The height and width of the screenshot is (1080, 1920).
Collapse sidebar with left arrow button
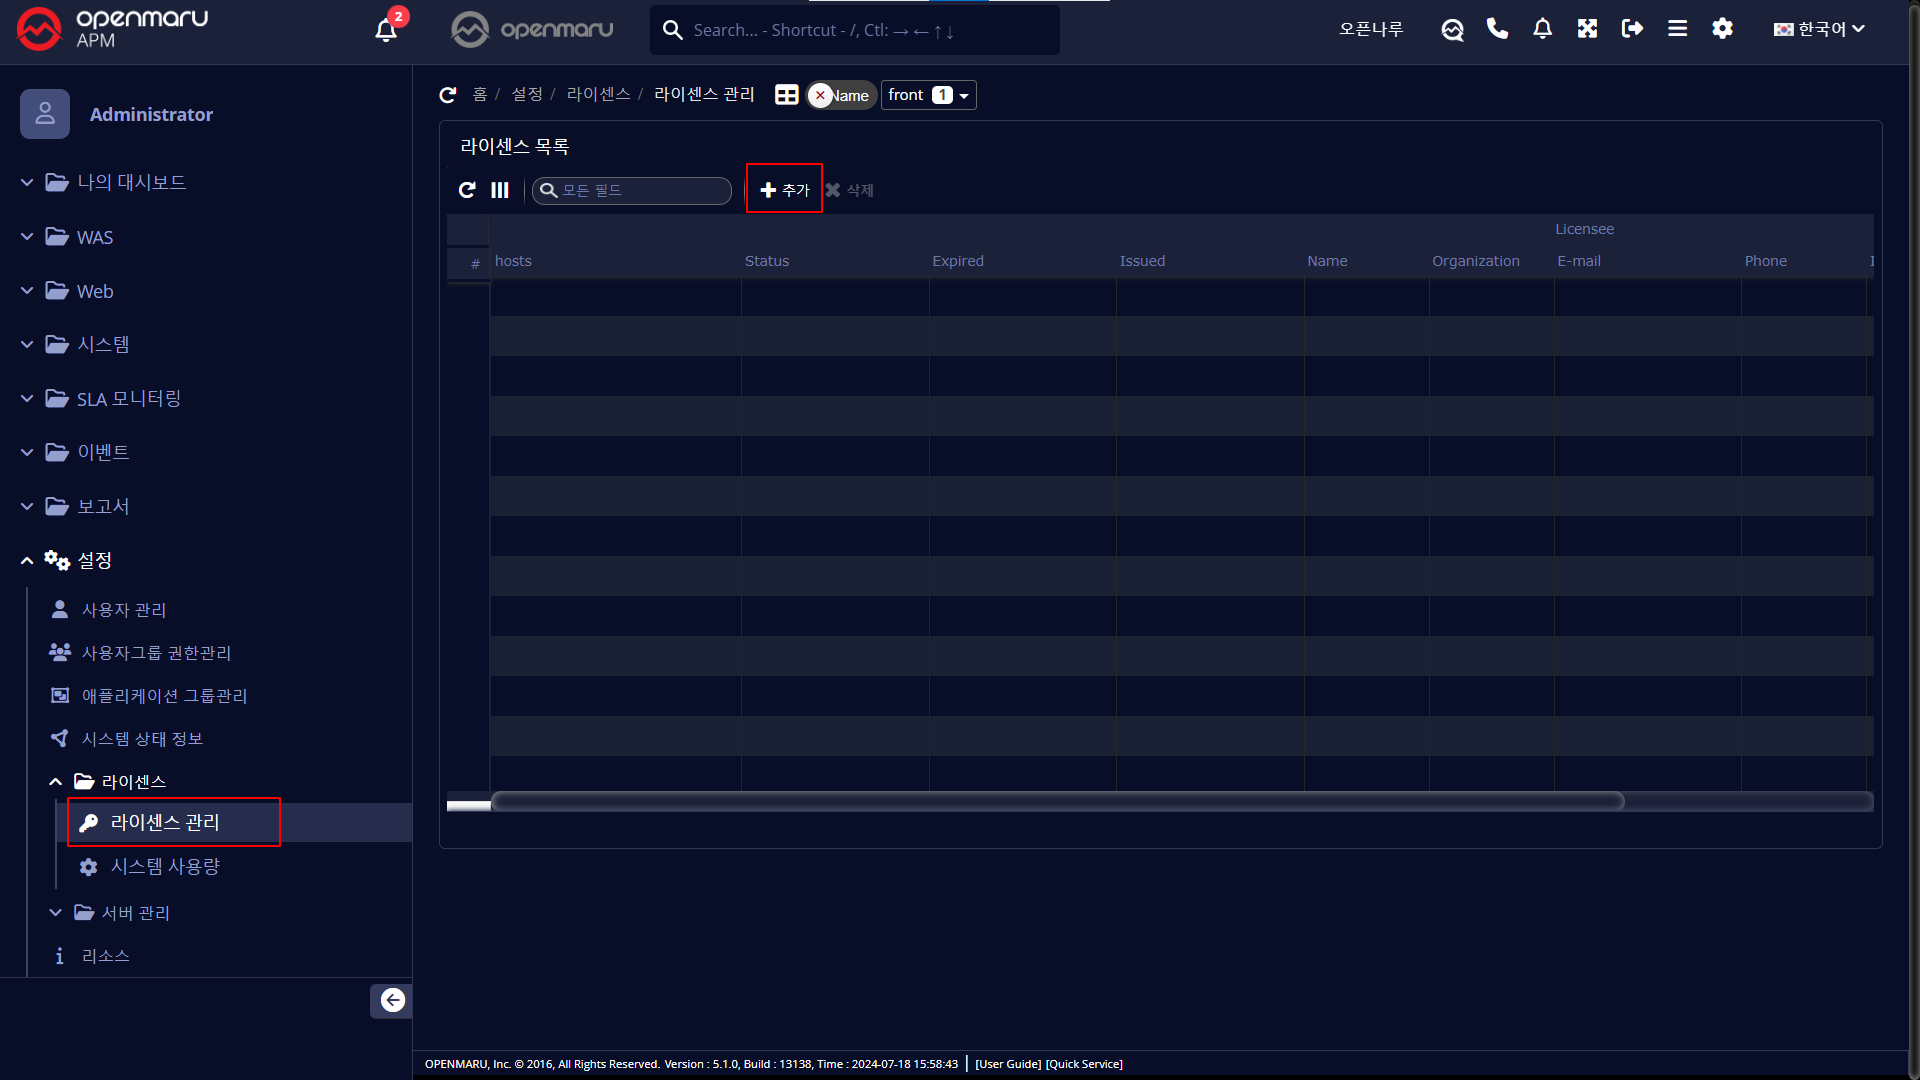(392, 1000)
